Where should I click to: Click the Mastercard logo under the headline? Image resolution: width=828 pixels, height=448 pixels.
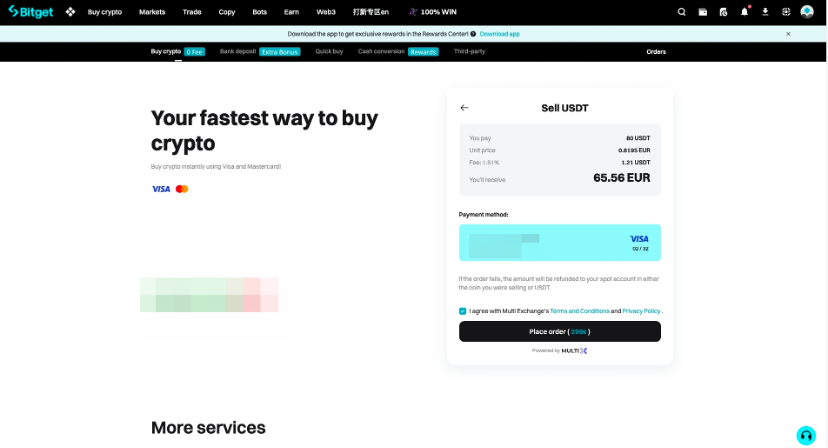tap(182, 189)
